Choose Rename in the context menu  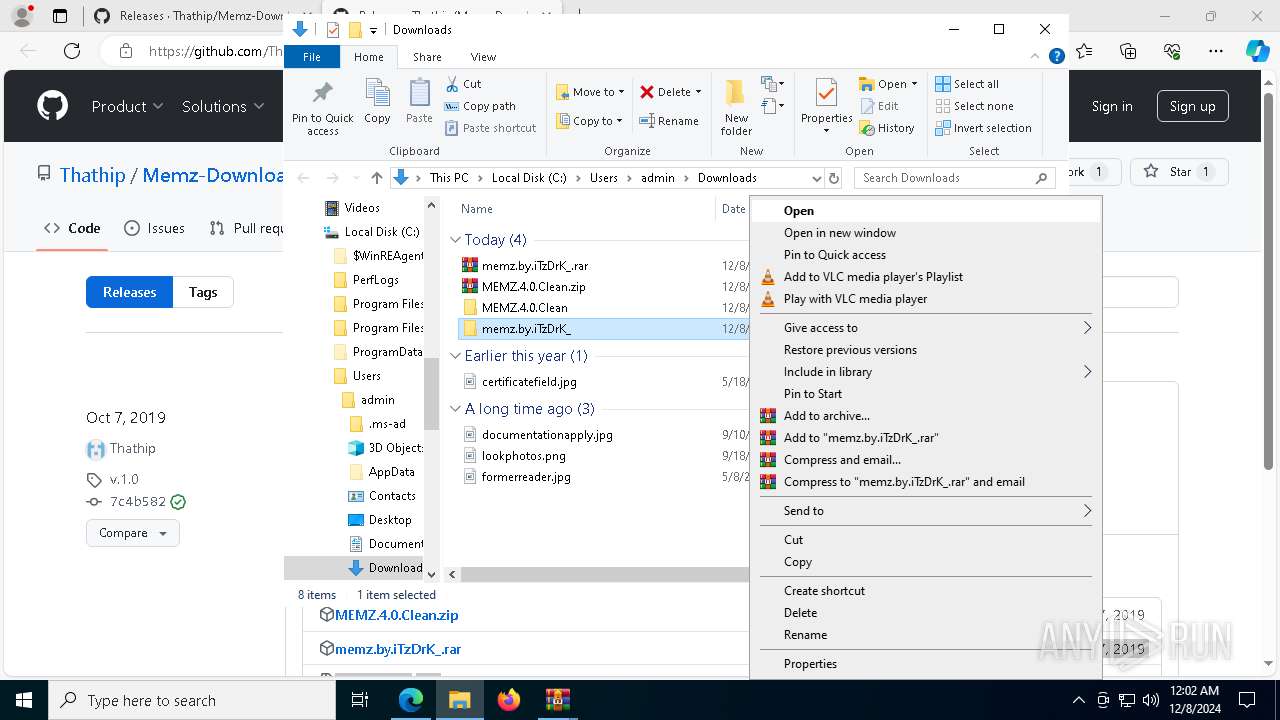926,635
